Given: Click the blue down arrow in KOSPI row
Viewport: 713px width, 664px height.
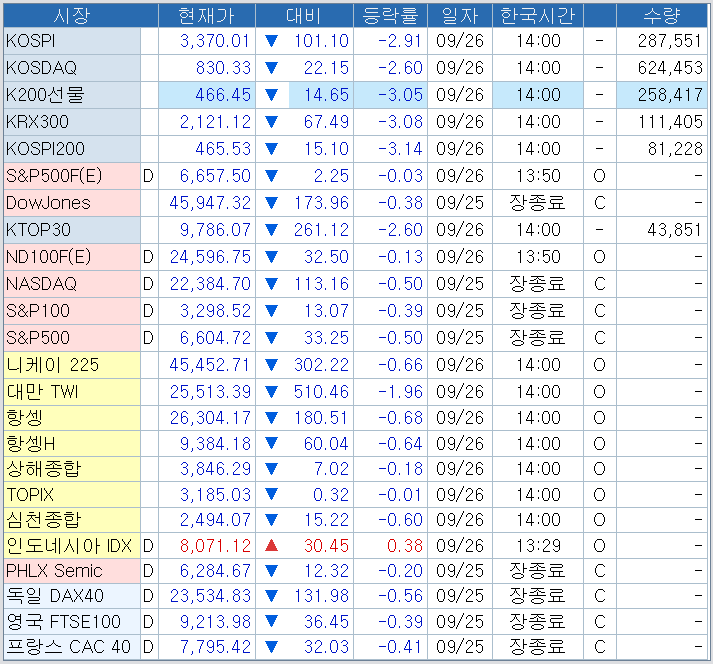Looking at the screenshot, I should 271,41.
